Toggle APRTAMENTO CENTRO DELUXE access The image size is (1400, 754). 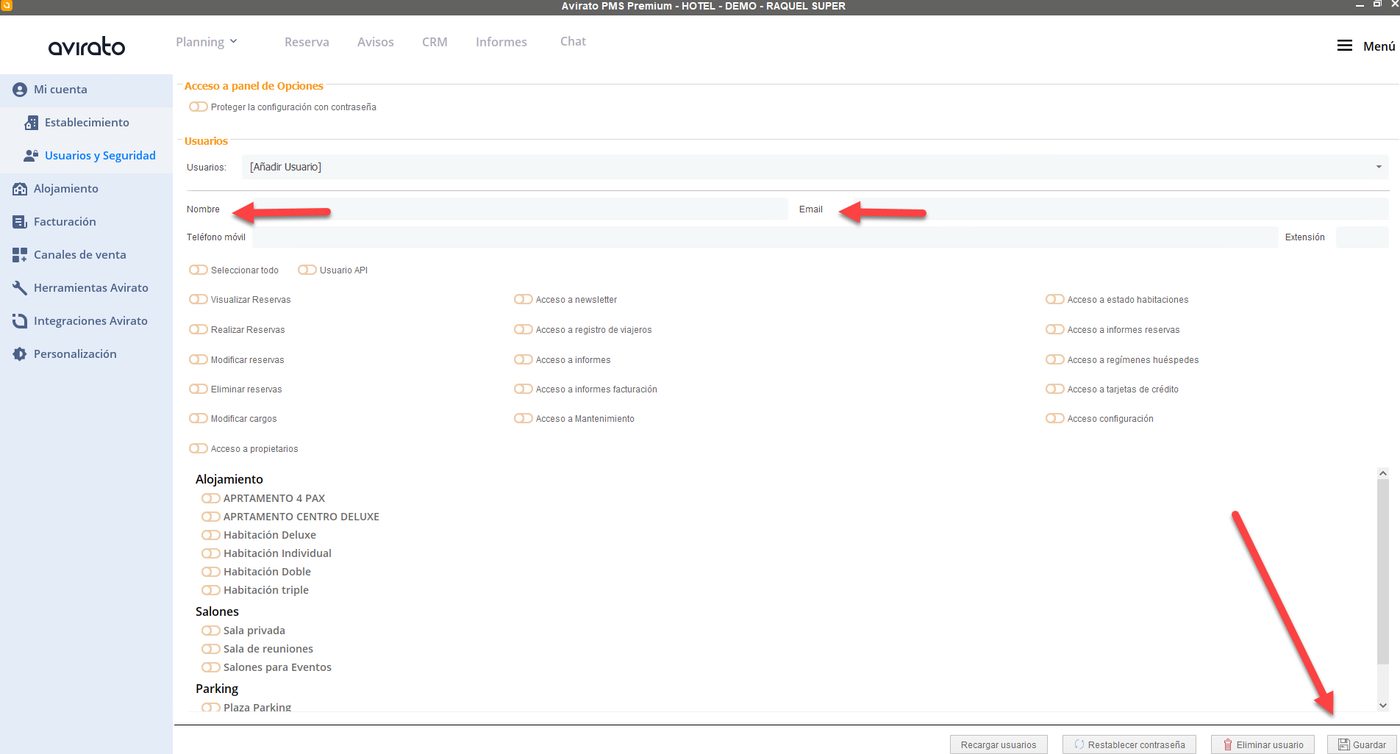(210, 517)
